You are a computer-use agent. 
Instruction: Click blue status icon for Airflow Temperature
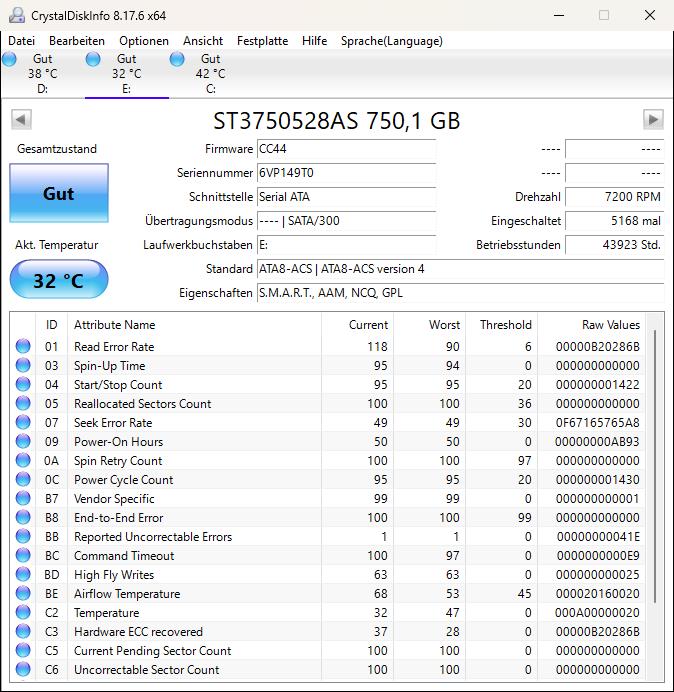point(23,593)
